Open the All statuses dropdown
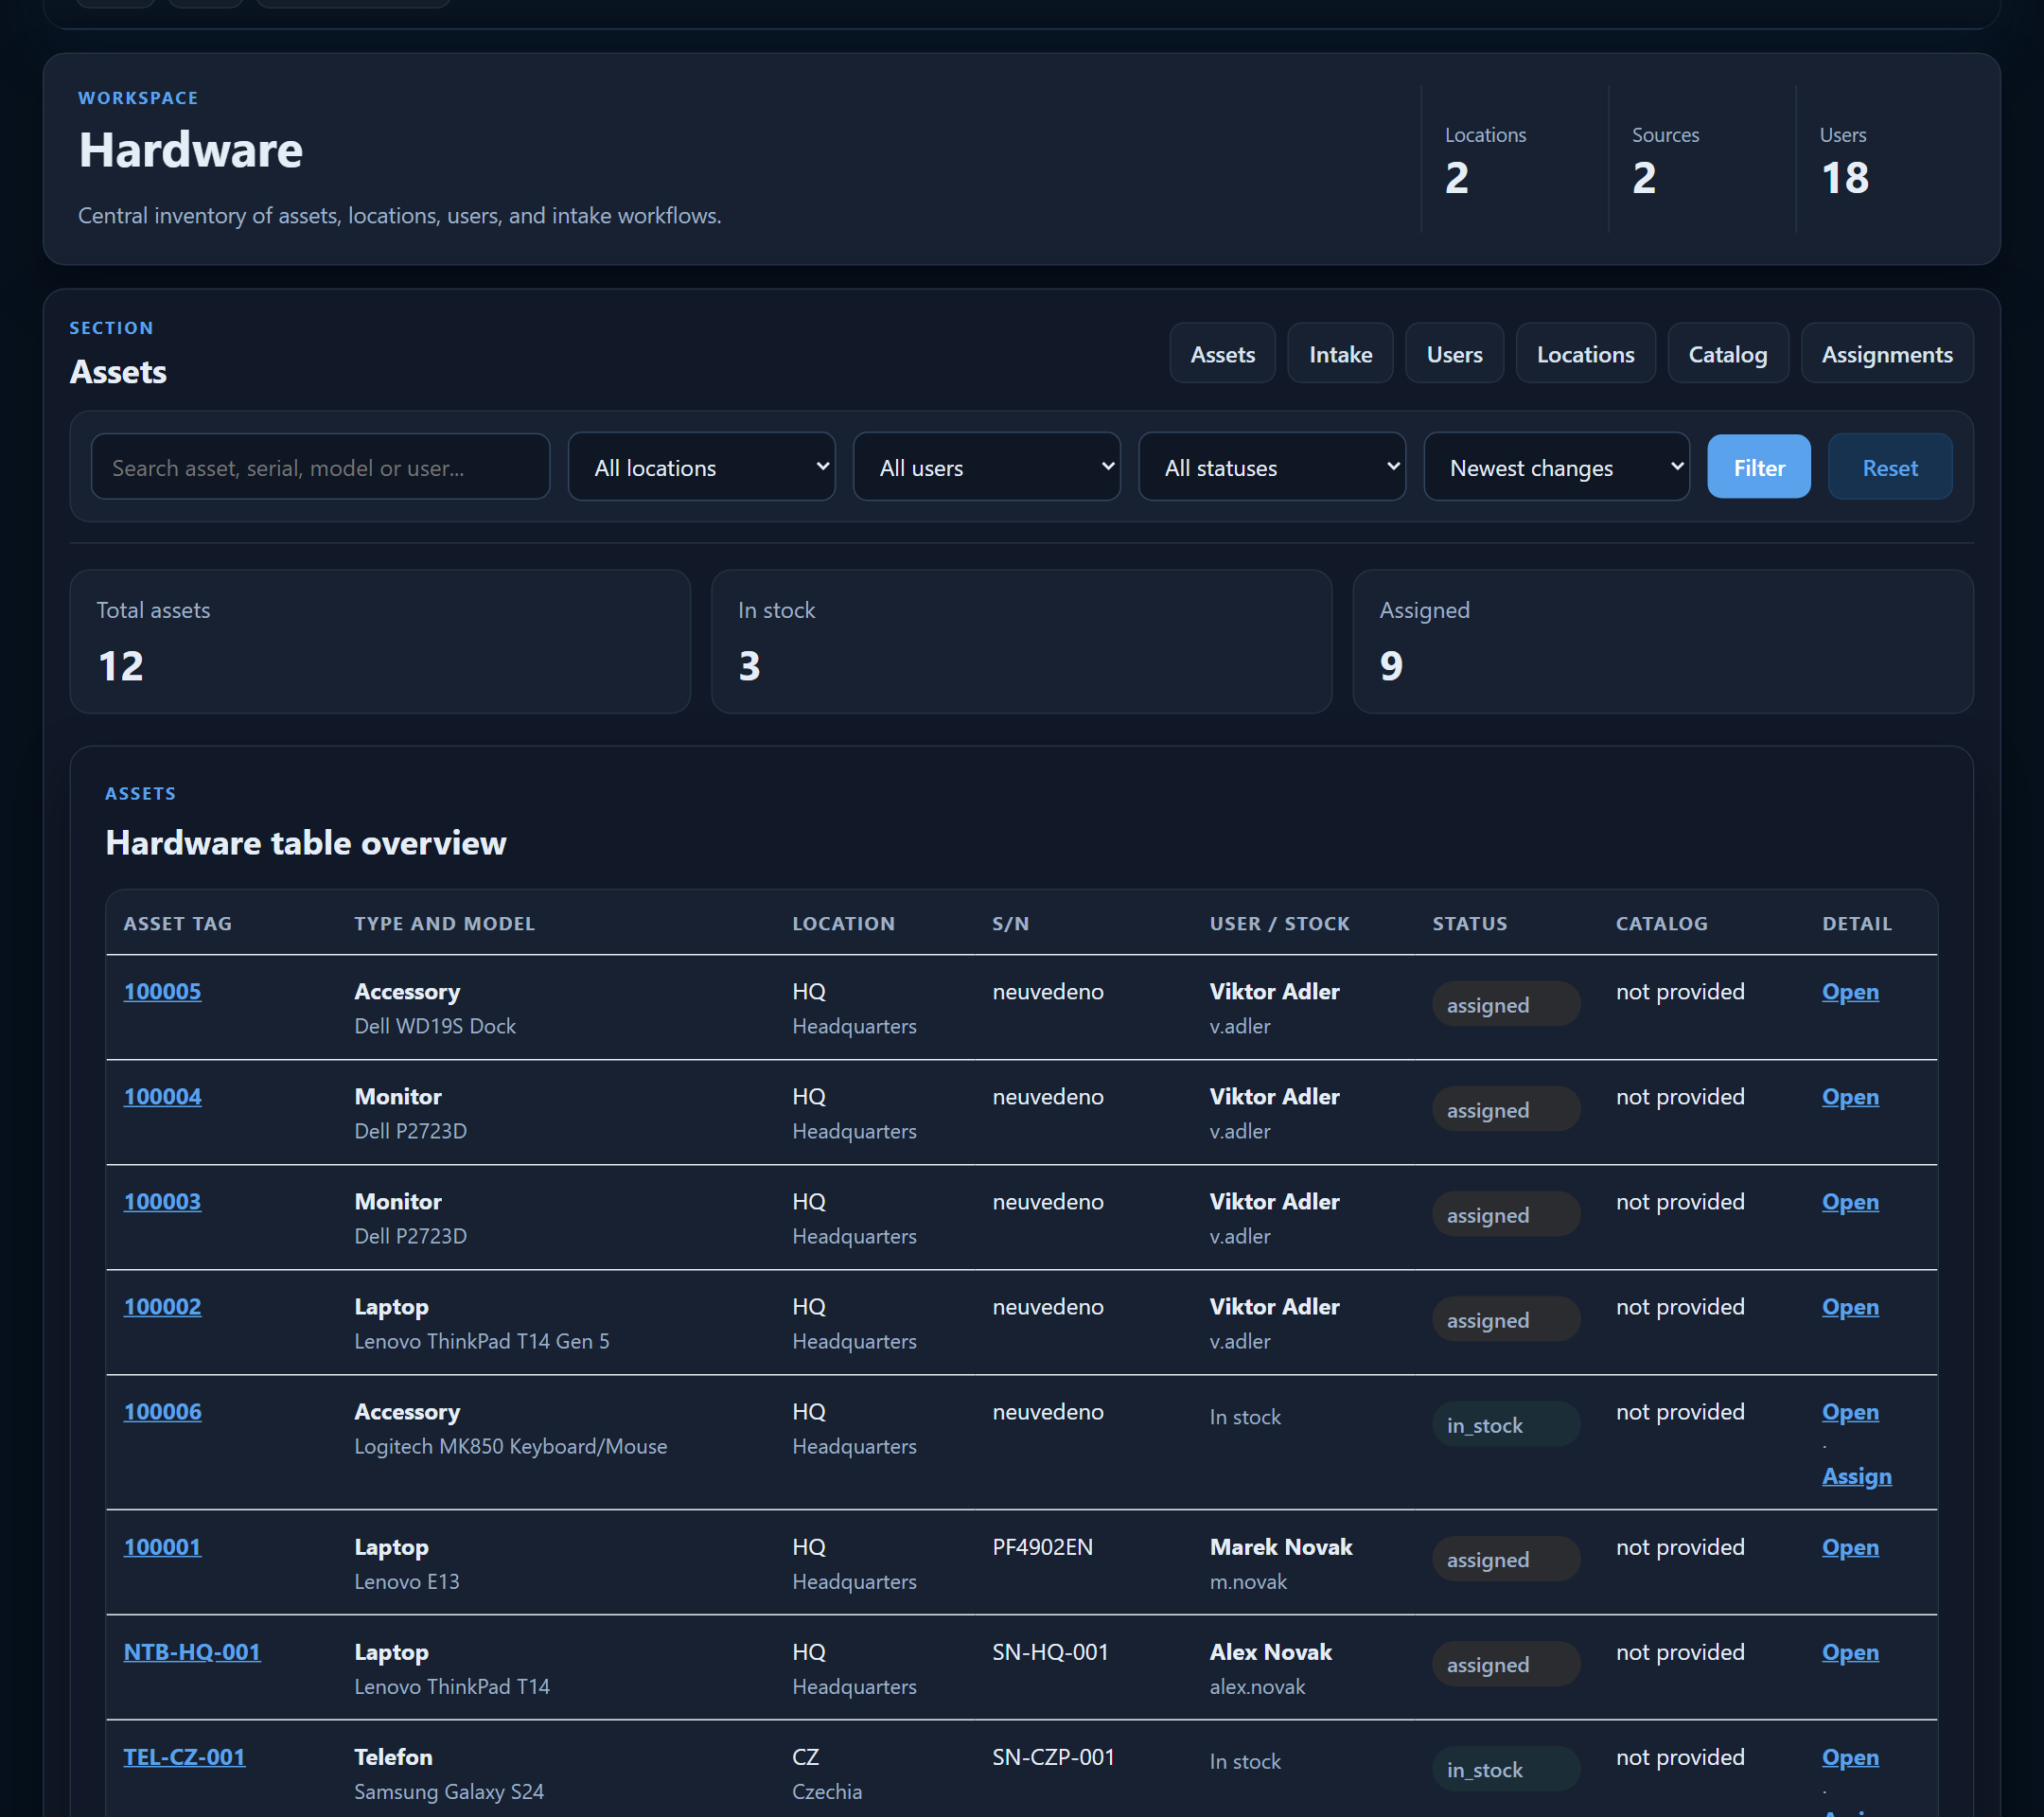The height and width of the screenshot is (1817, 2044). click(1271, 467)
